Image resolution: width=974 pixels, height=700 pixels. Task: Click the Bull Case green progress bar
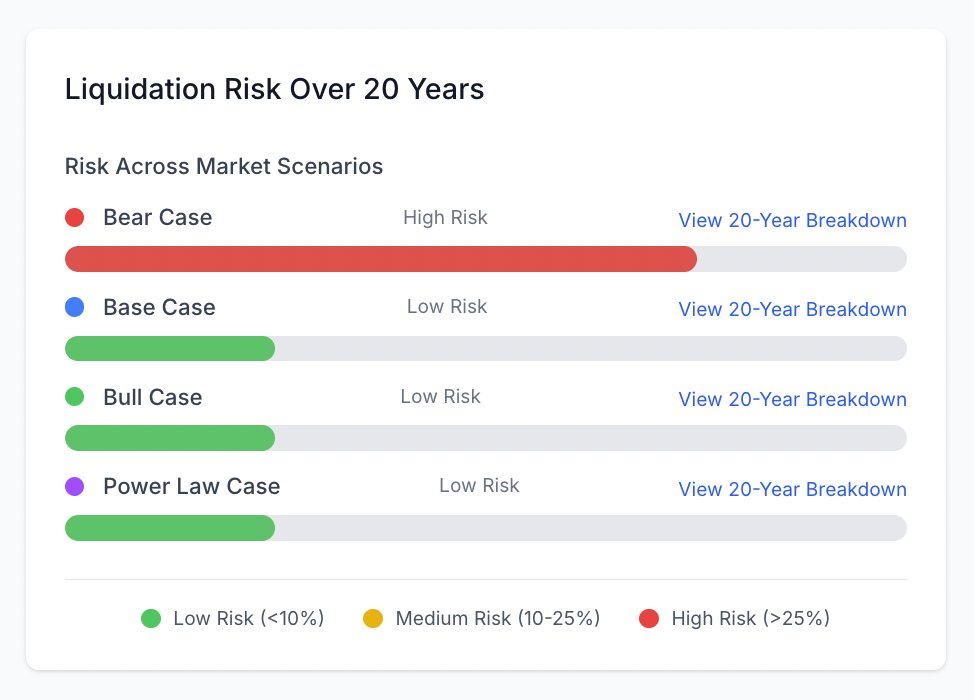pos(170,438)
